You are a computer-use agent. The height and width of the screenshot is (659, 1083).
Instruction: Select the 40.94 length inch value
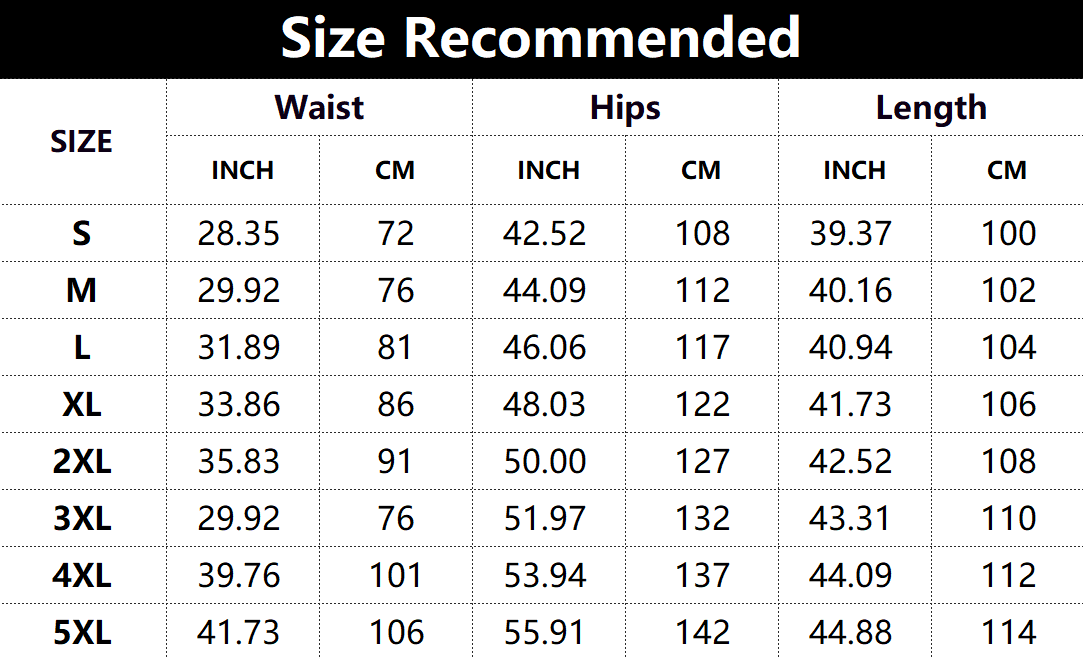pos(851,347)
